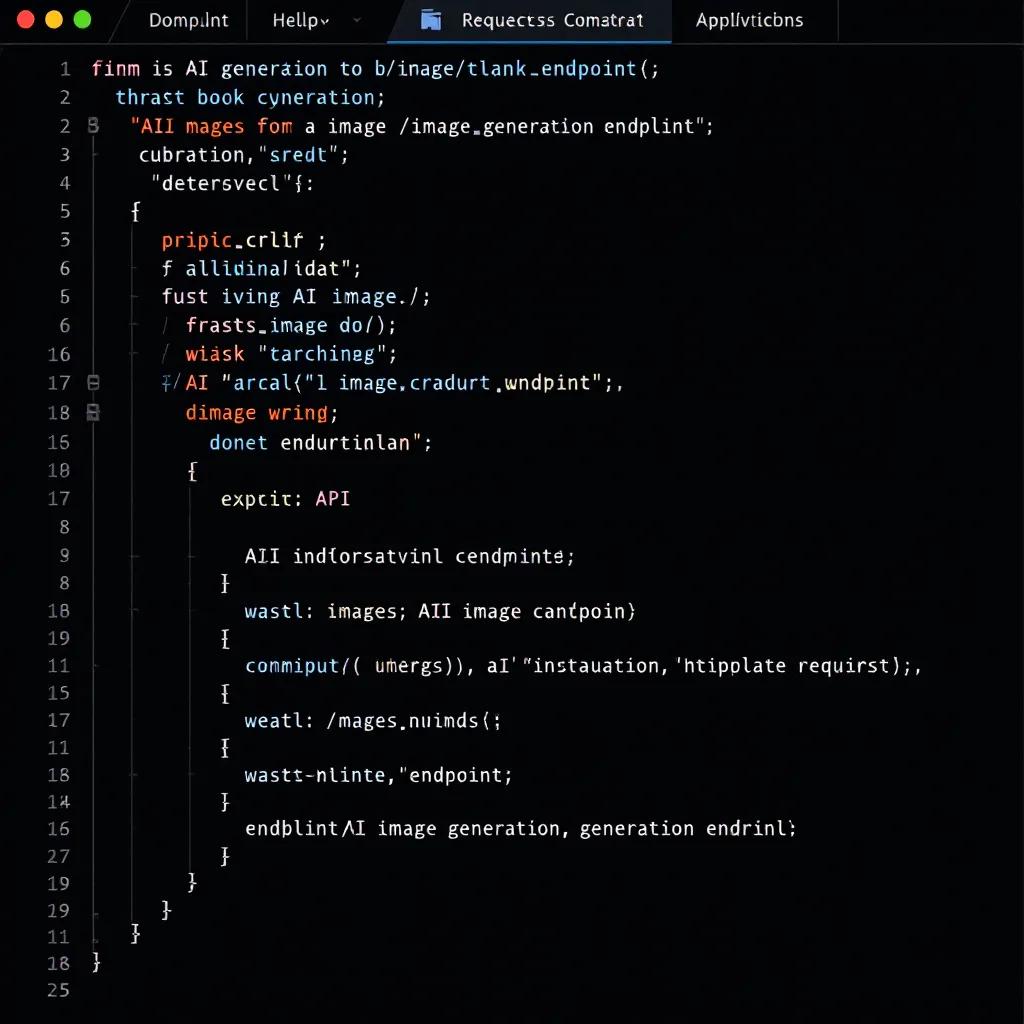Image resolution: width=1024 pixels, height=1024 pixels.
Task: Open the Dompilnt tab
Action: tap(188, 20)
